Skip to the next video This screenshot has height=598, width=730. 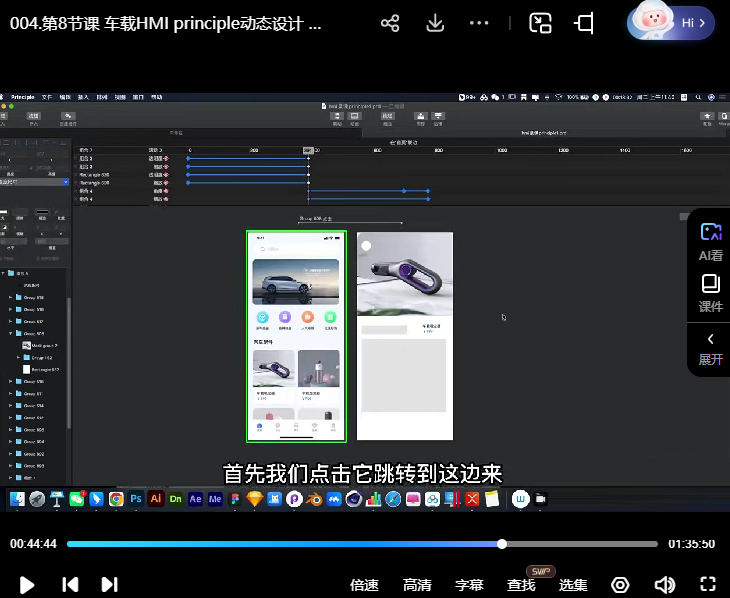click(110, 585)
